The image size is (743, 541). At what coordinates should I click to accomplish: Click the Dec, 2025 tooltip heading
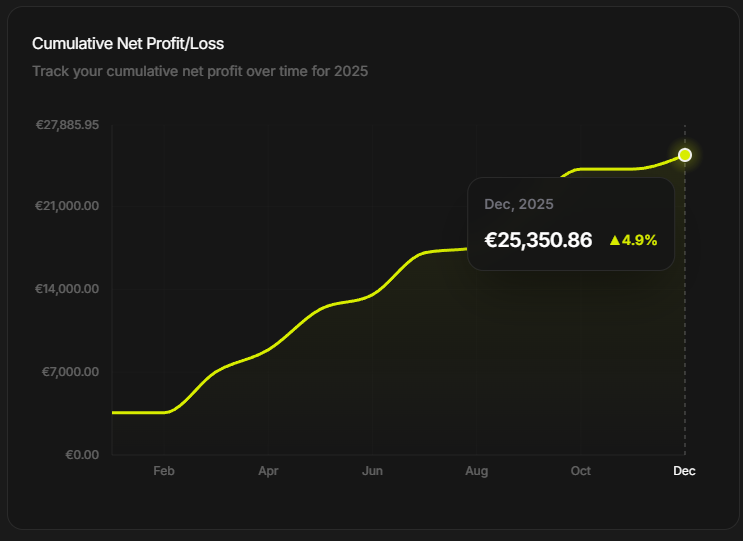(x=519, y=204)
